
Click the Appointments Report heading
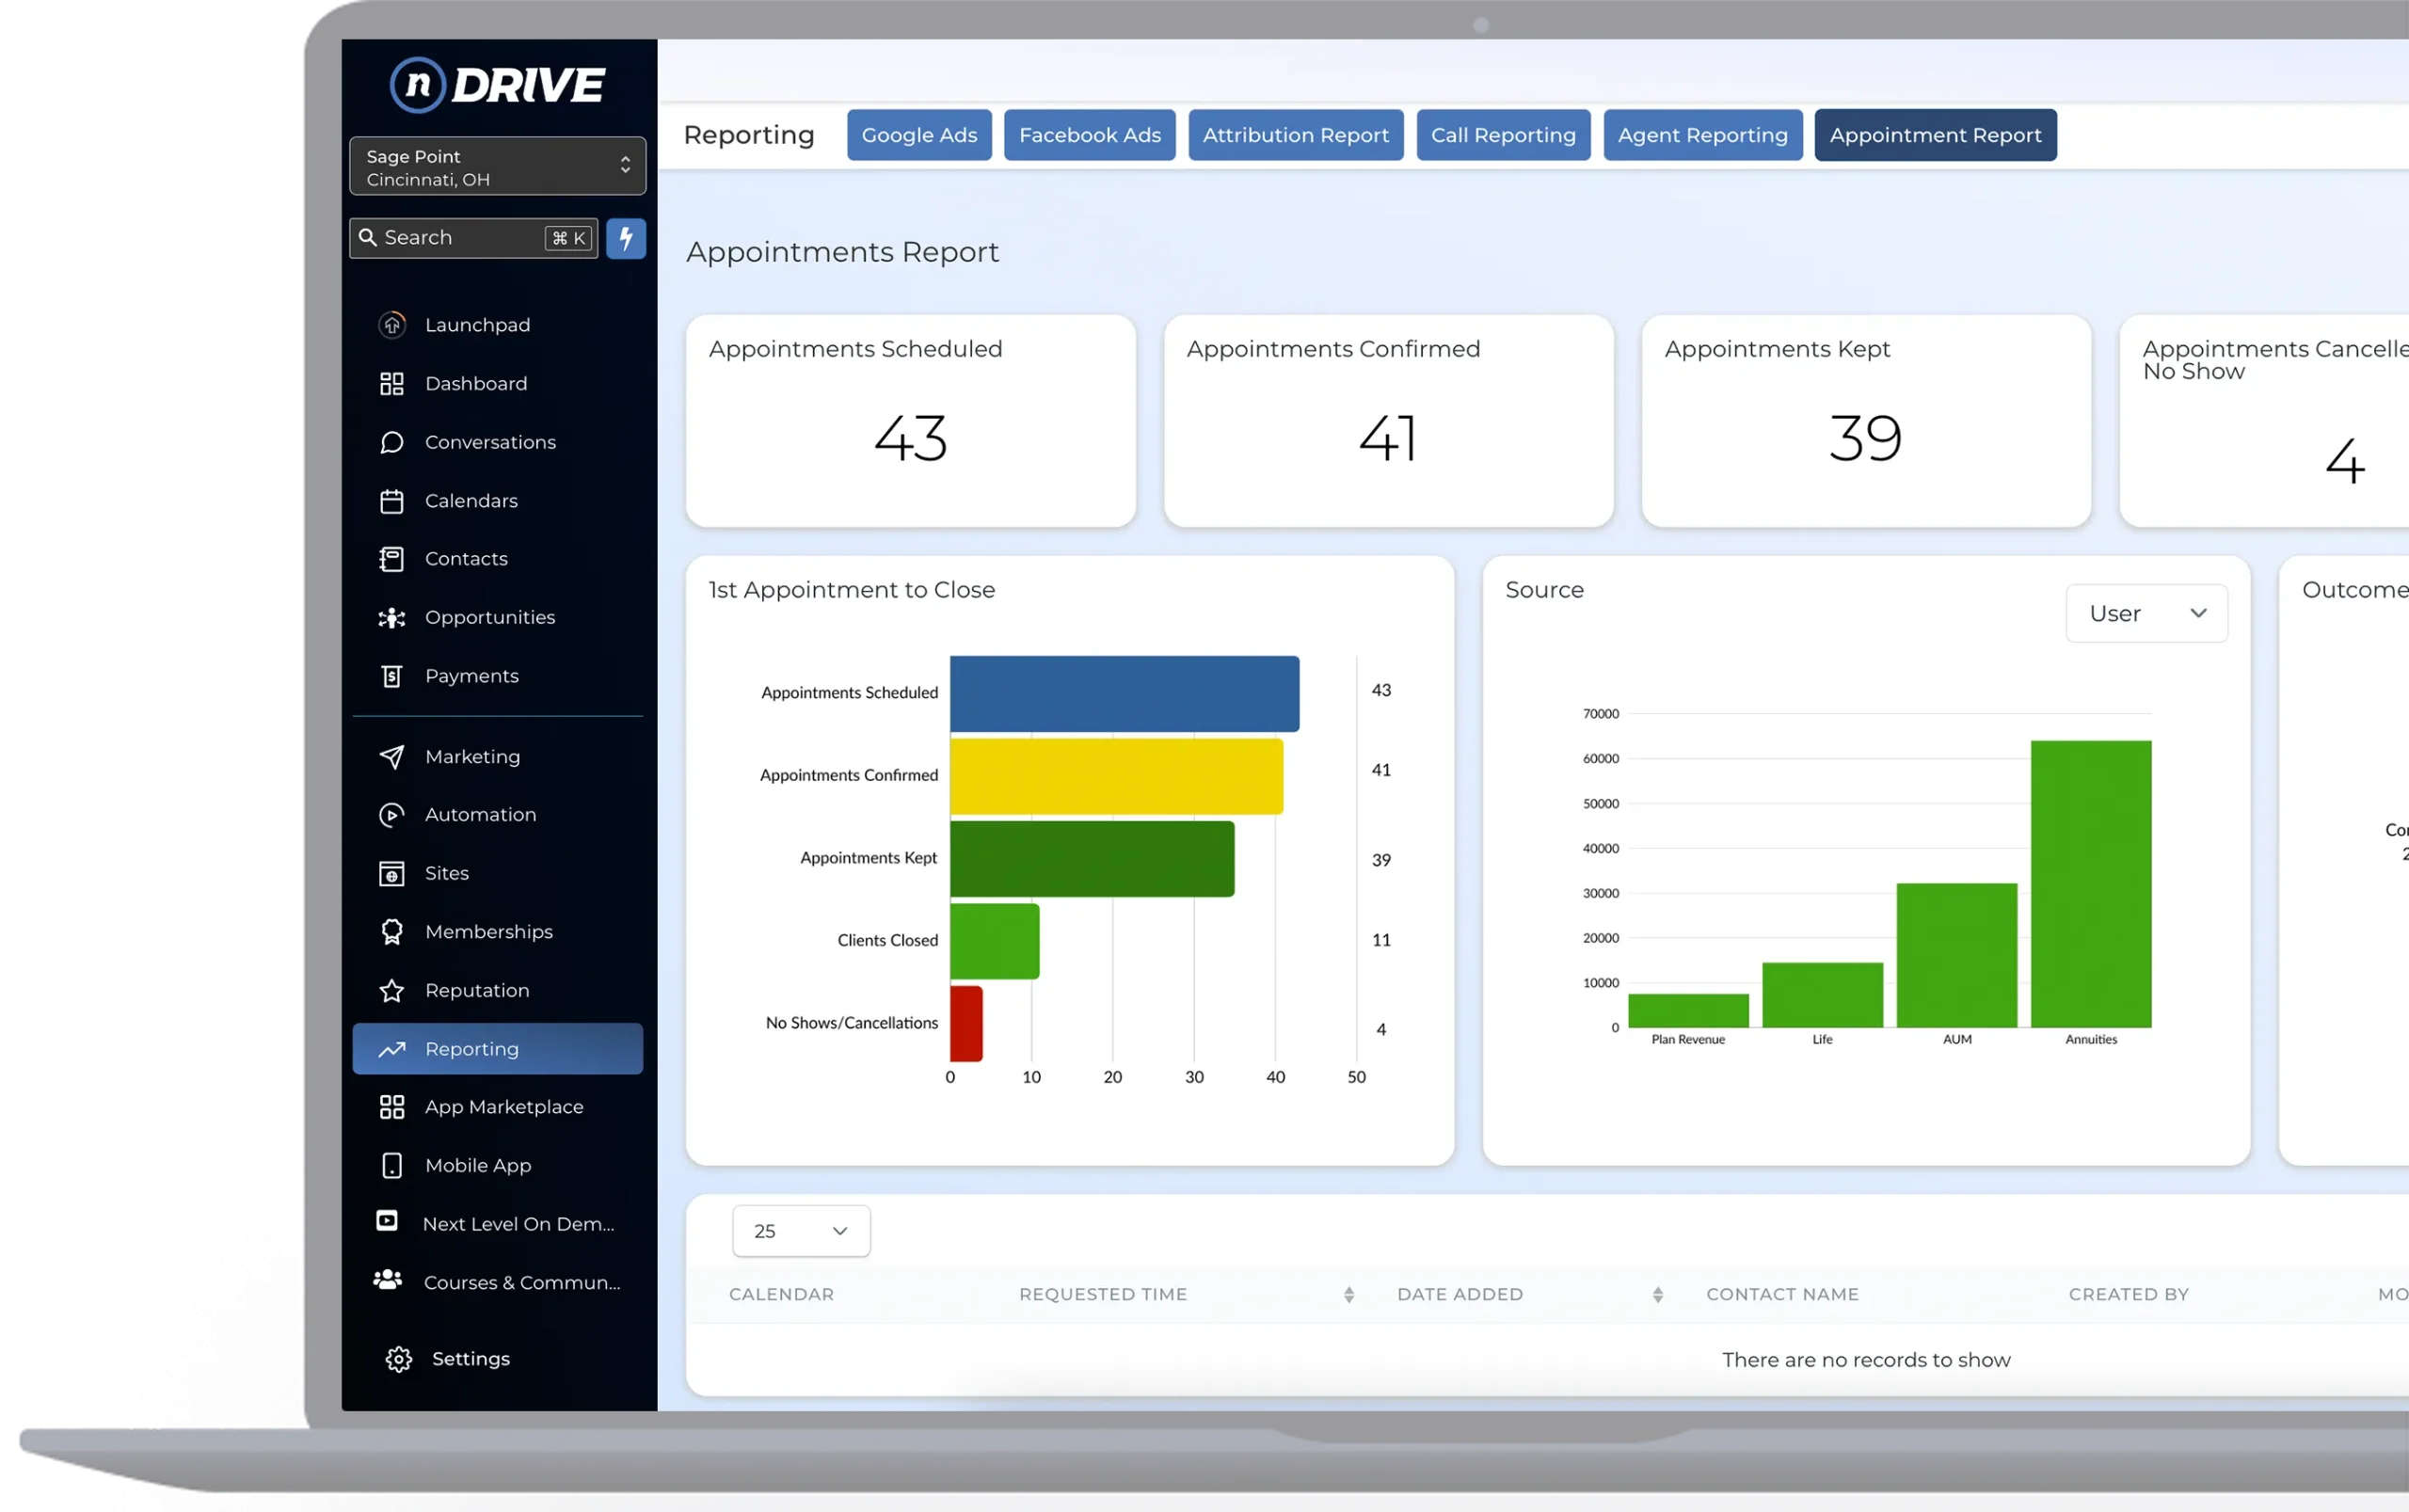(842, 252)
